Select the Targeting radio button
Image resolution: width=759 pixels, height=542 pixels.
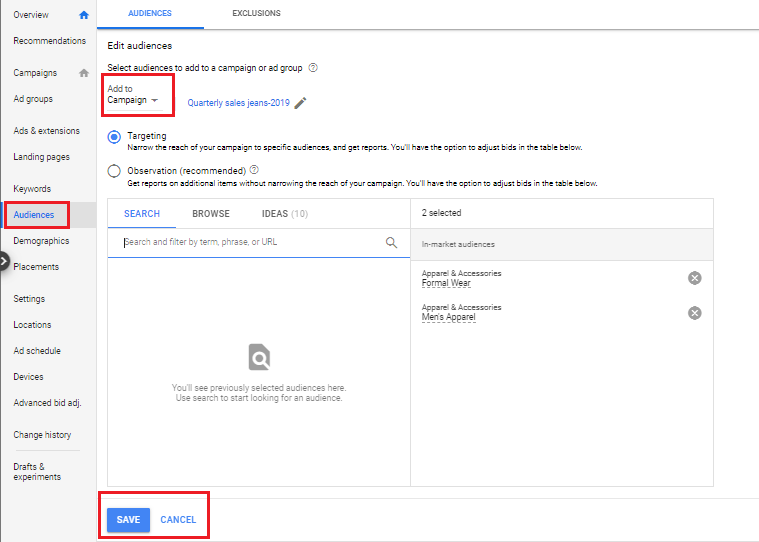tap(114, 137)
